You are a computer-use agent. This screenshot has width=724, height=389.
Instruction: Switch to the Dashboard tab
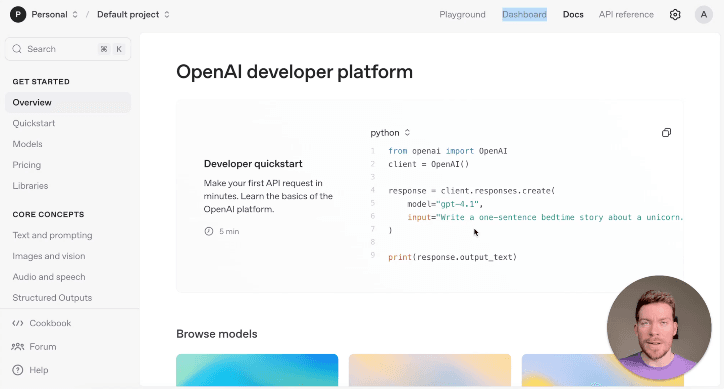[525, 15]
